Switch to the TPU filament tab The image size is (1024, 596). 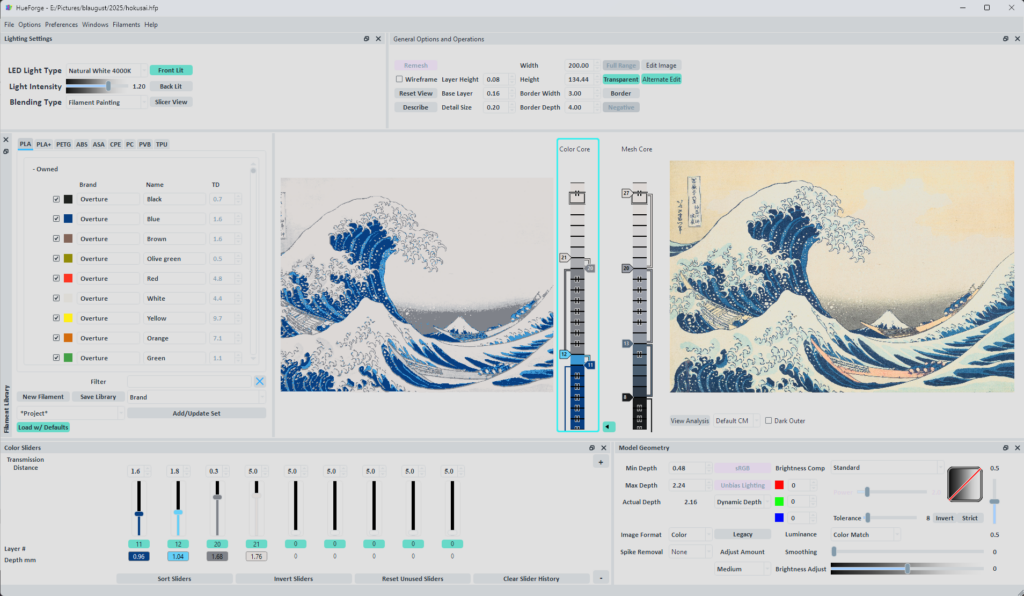161,144
